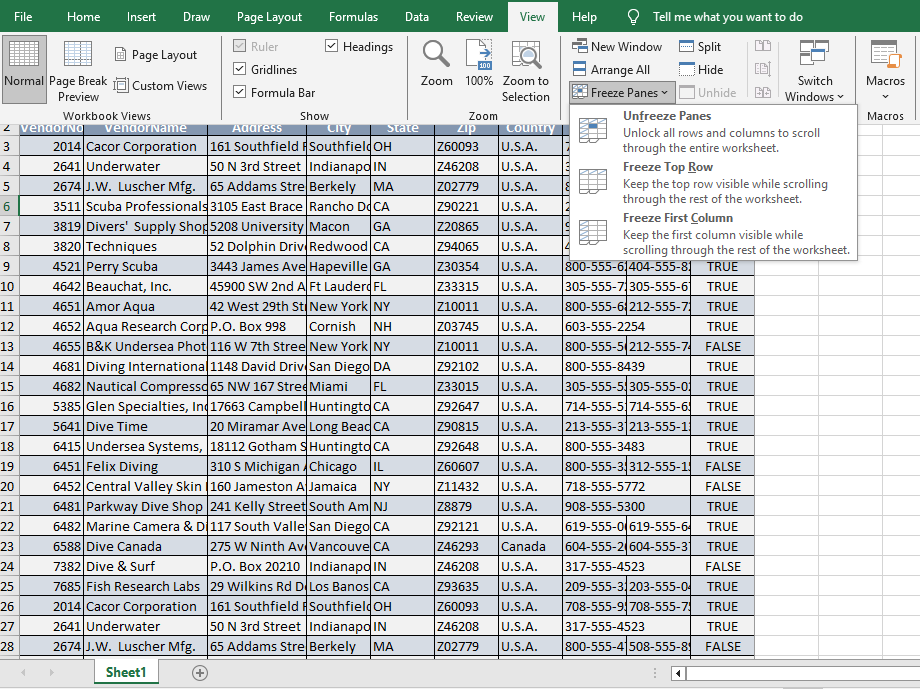Split the worksheet window

[x=699, y=46]
